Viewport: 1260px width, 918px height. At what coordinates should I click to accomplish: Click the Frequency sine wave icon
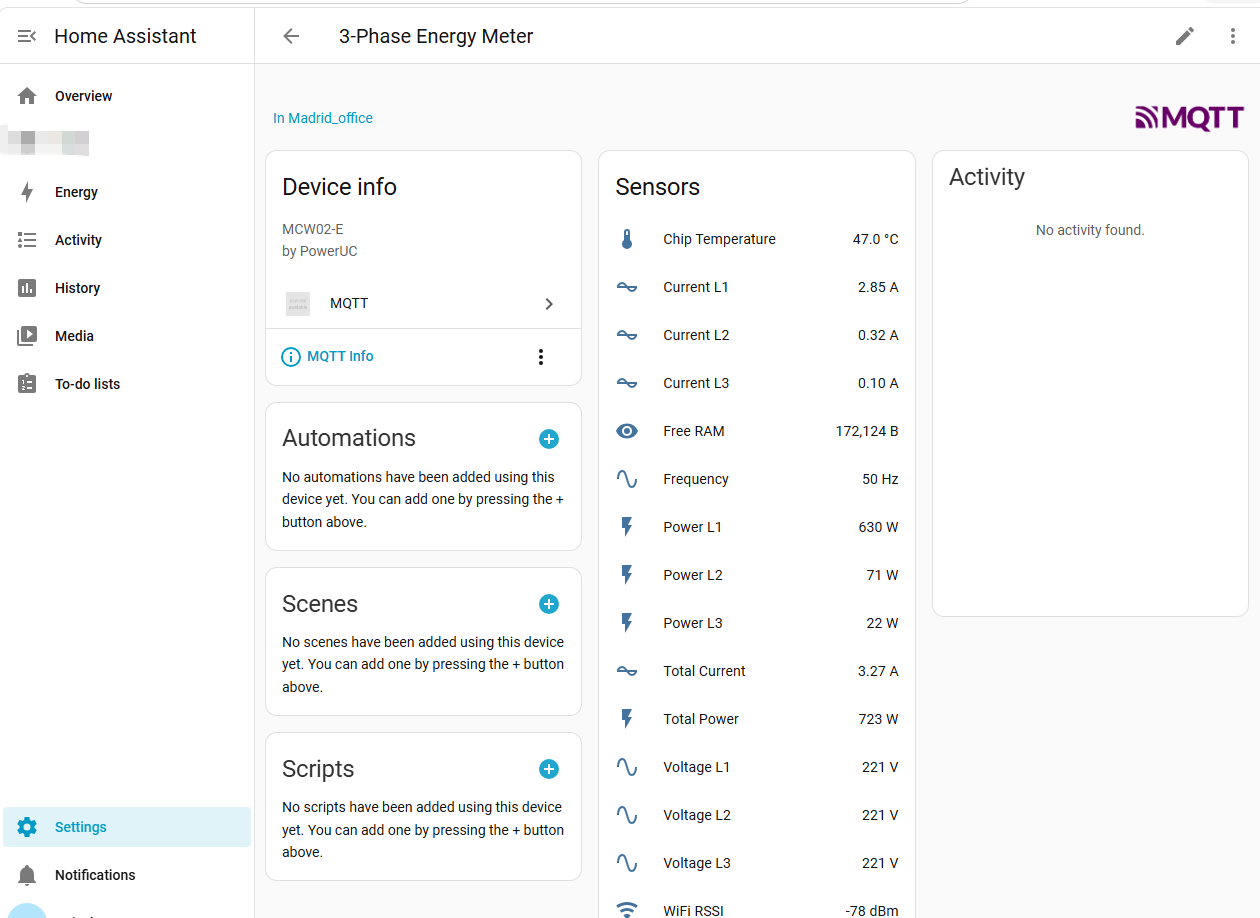(627, 479)
